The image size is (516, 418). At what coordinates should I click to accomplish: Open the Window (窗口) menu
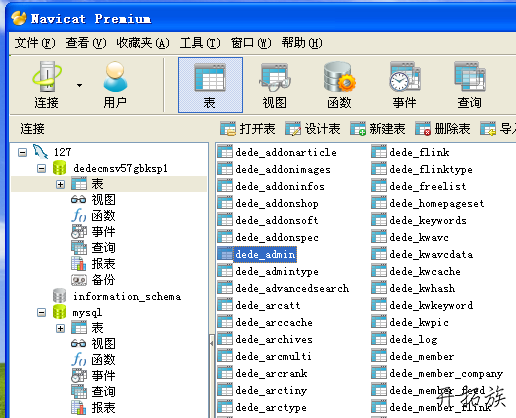[251, 43]
